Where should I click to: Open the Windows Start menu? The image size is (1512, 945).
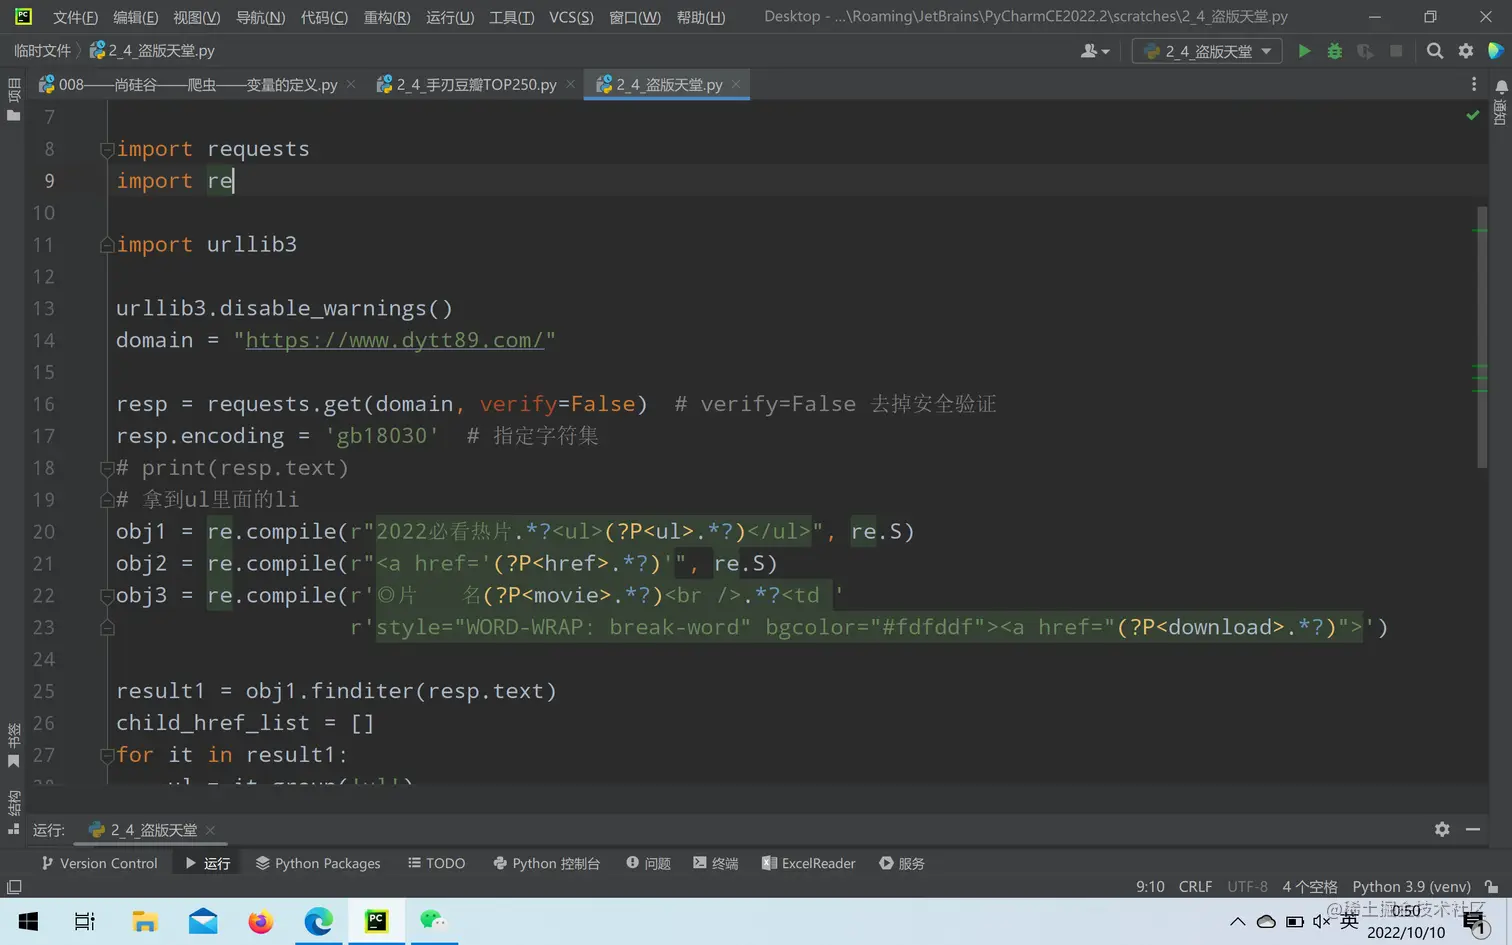click(x=28, y=921)
